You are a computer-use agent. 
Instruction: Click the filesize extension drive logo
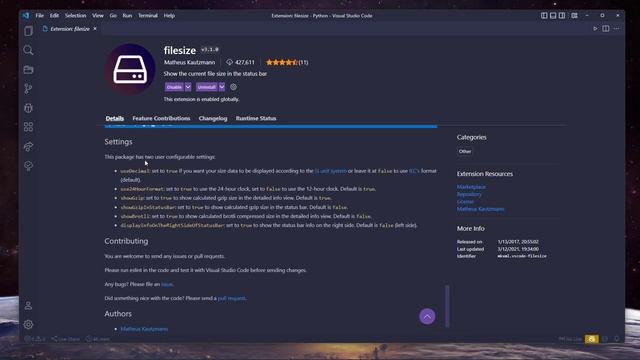pyautogui.click(x=130, y=69)
